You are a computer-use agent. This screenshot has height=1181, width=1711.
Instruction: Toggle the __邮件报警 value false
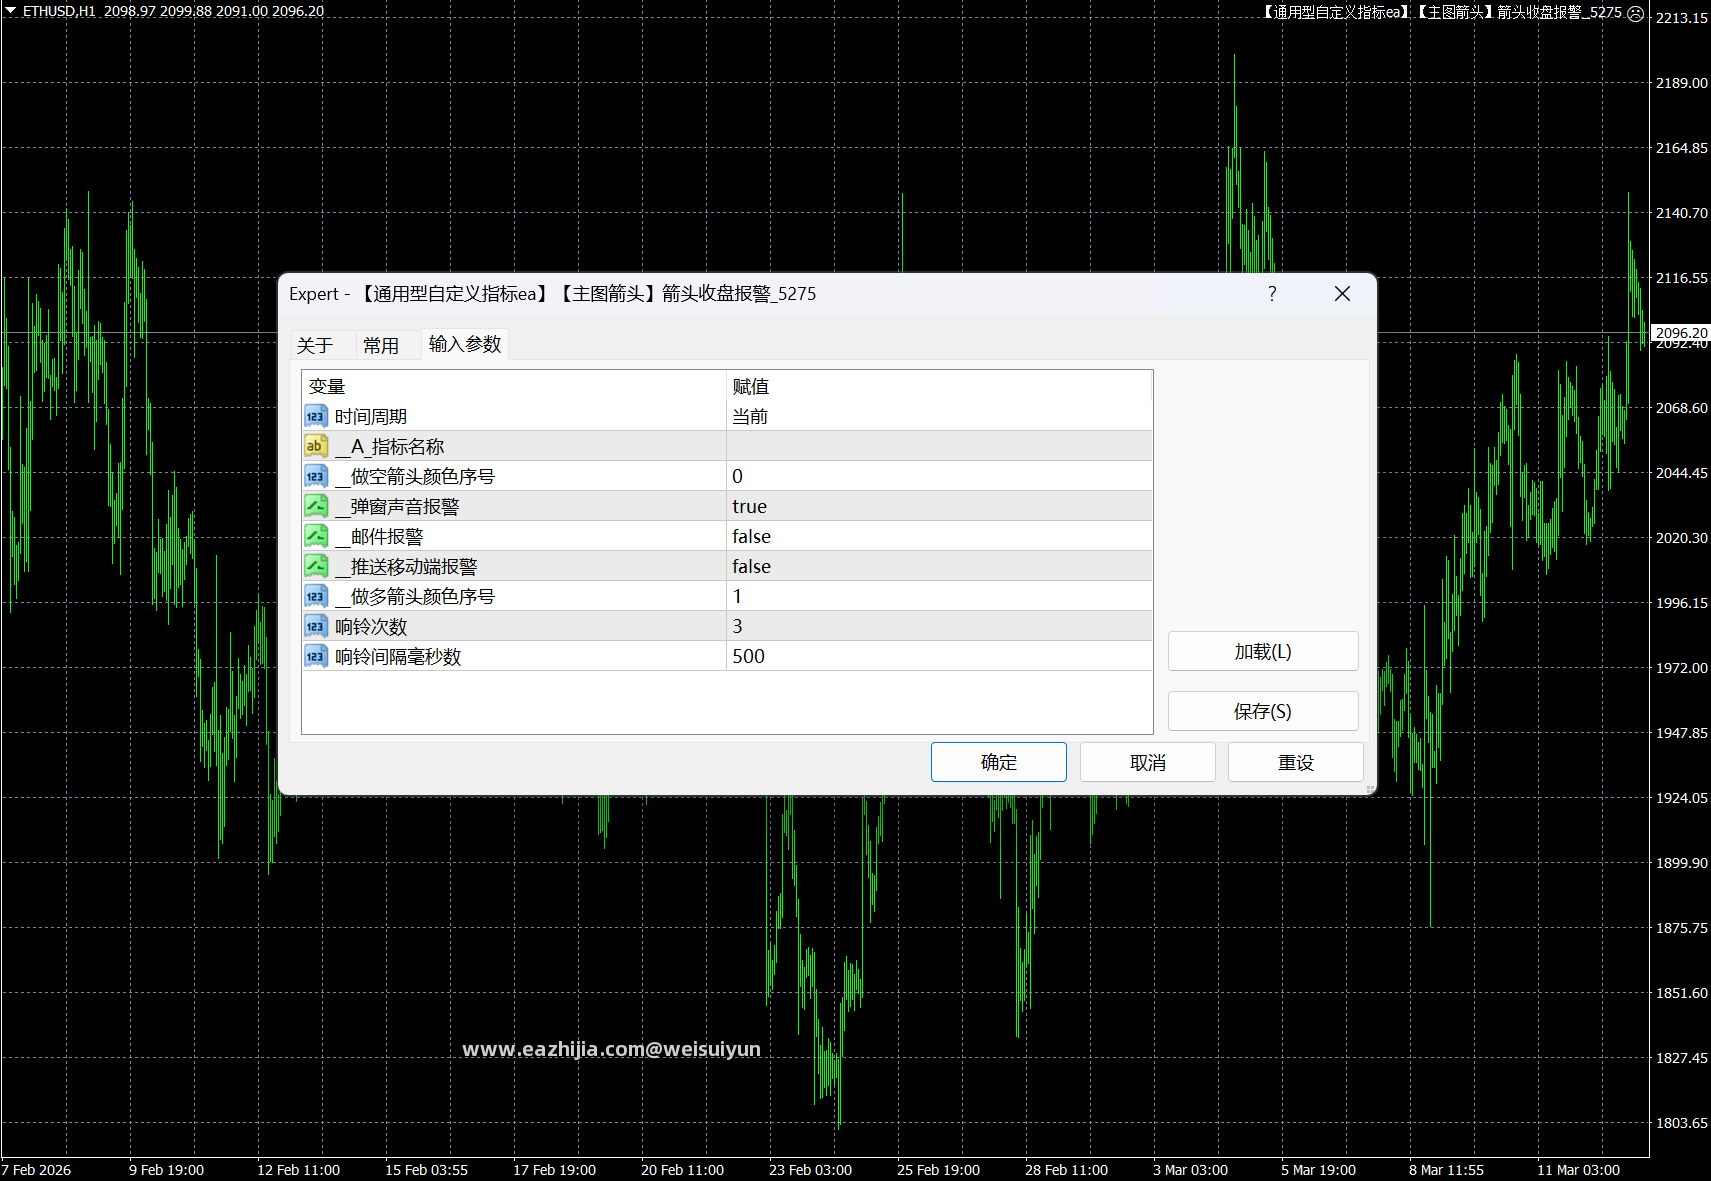click(939, 536)
